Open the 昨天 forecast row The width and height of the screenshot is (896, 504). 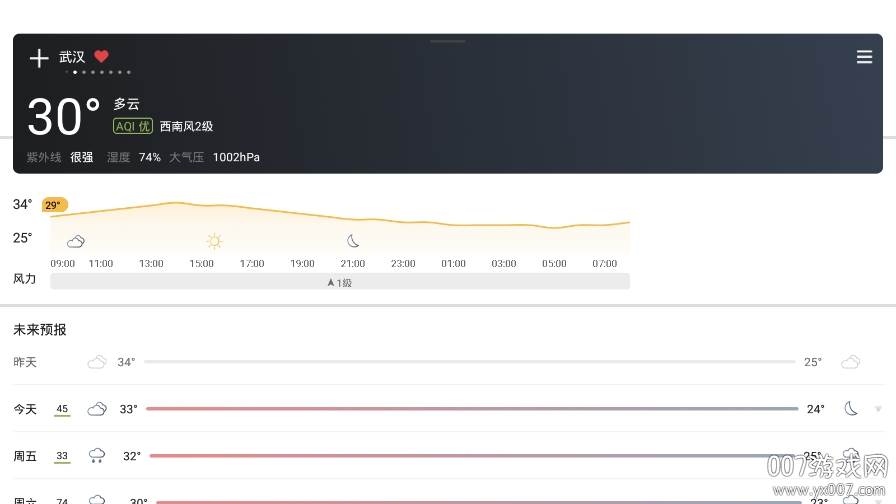point(448,362)
